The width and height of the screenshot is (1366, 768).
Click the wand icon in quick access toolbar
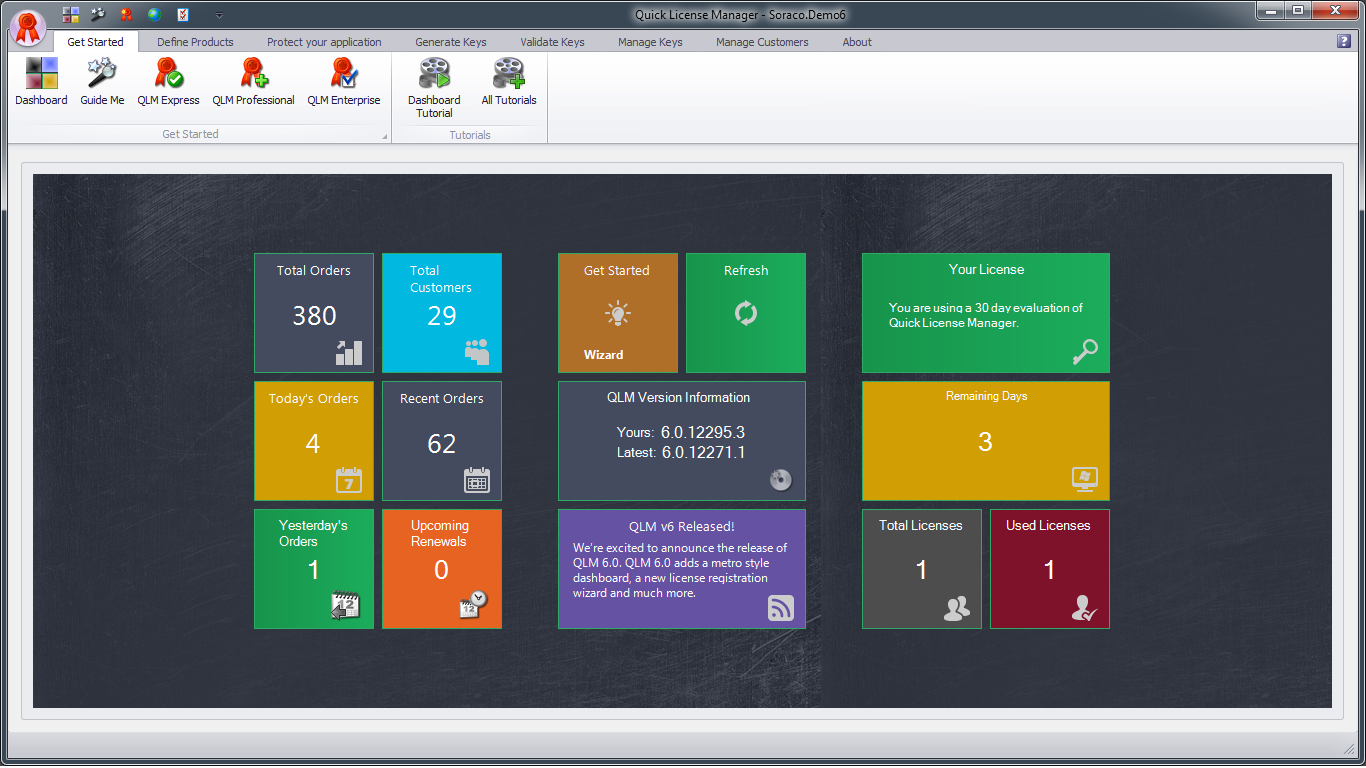(97, 15)
